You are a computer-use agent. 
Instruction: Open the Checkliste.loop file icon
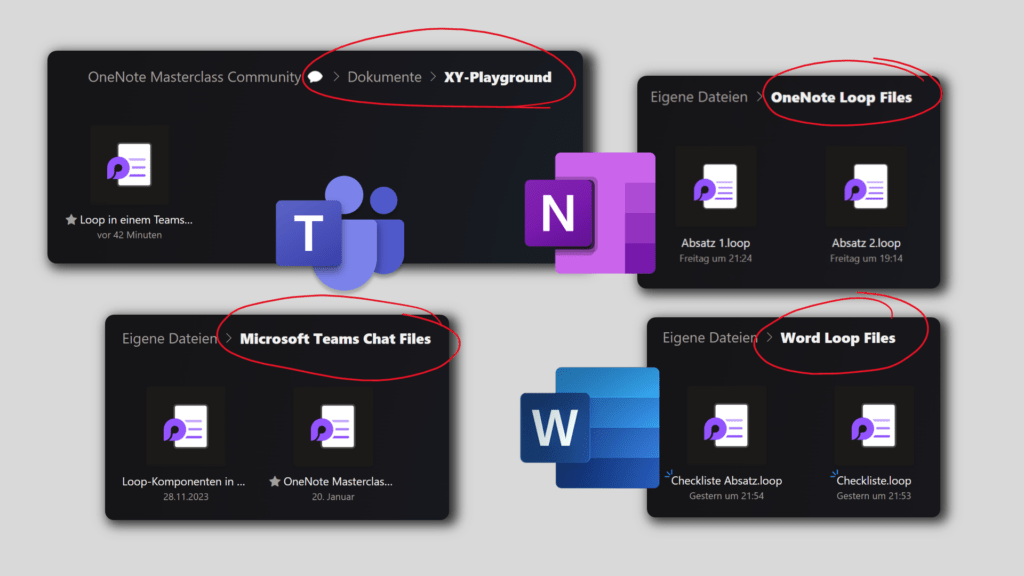[x=874, y=425]
